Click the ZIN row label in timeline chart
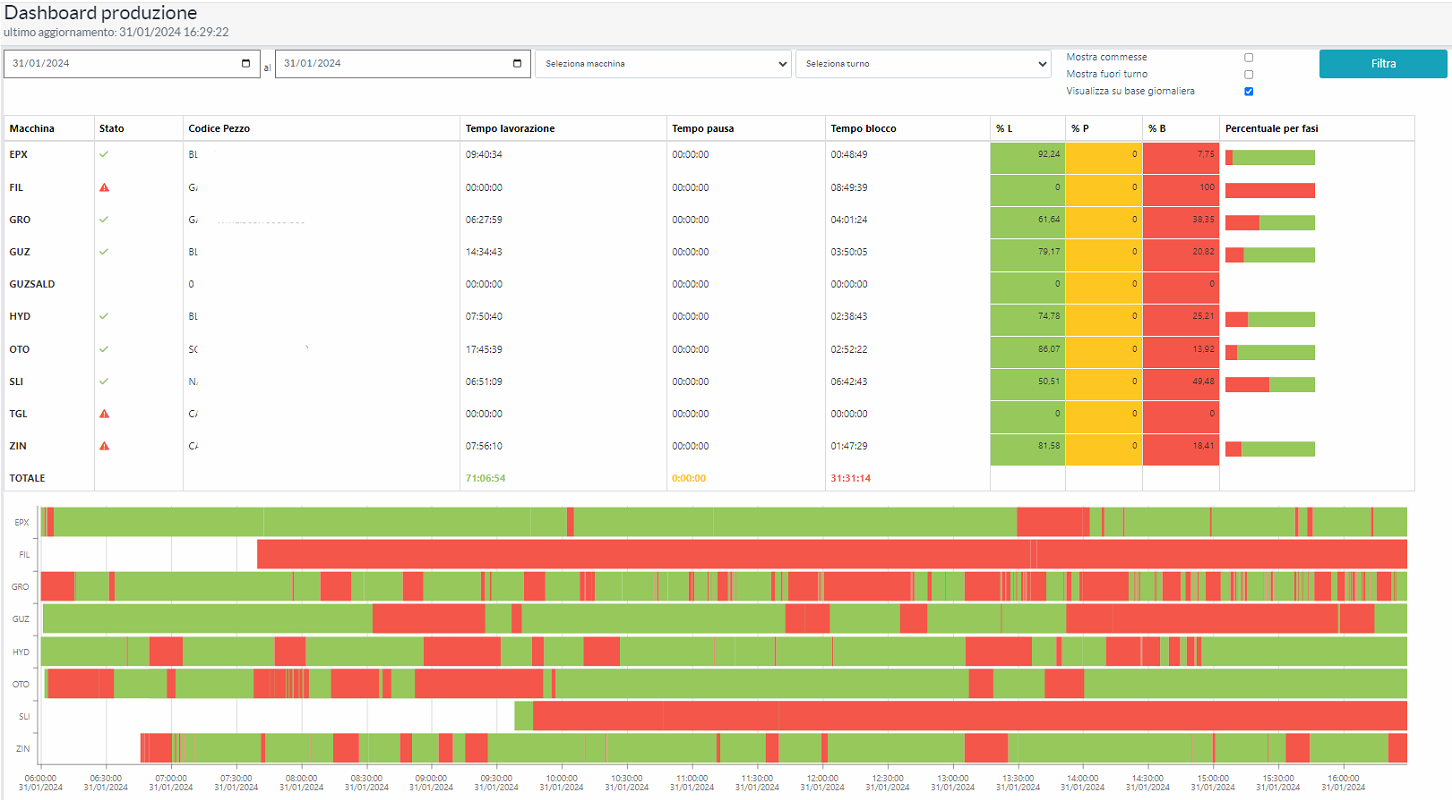The height and width of the screenshot is (800, 1452). 22,748
